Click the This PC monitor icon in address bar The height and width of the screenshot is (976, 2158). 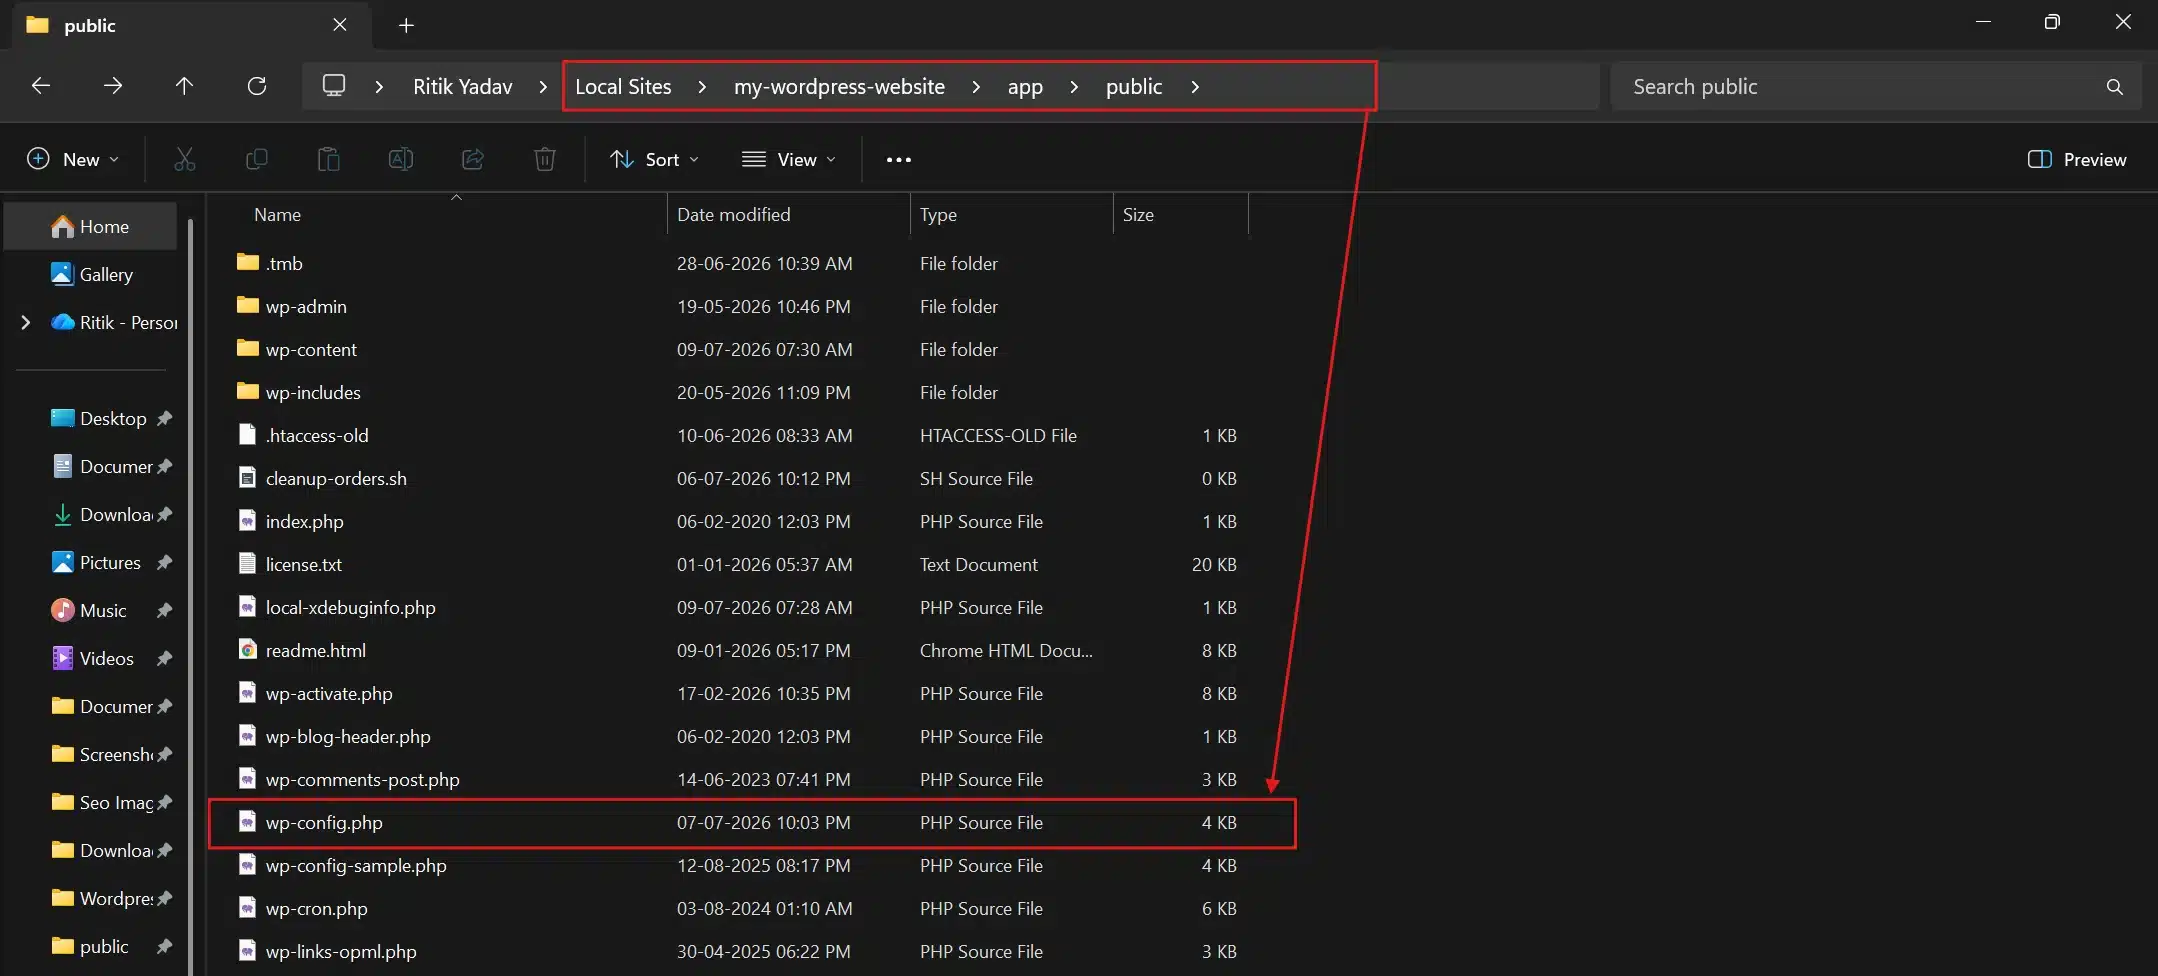point(334,86)
